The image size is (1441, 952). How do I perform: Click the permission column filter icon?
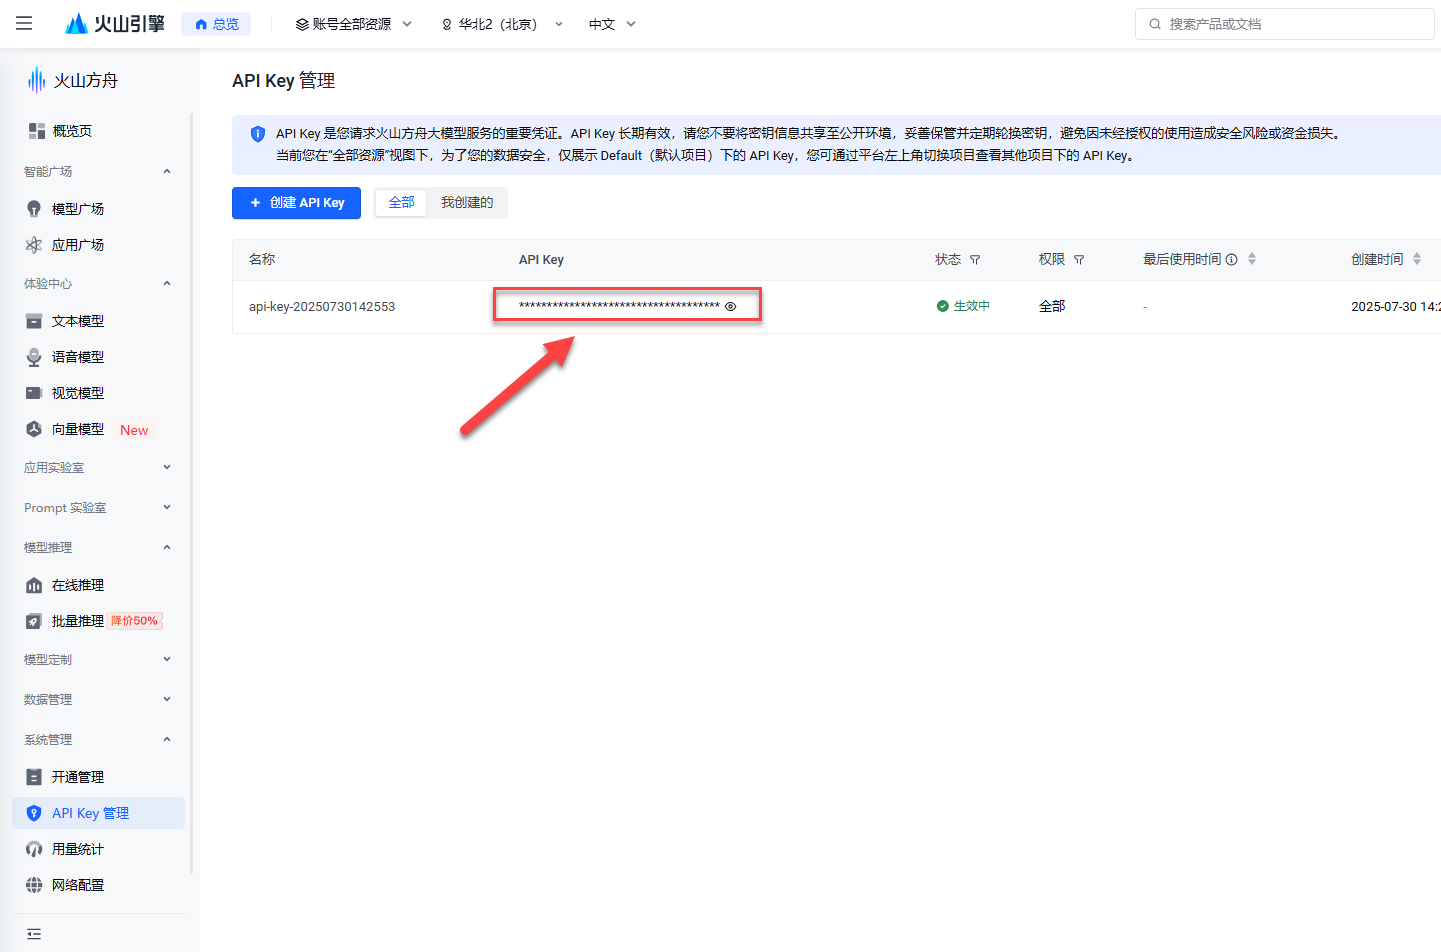point(1079,260)
